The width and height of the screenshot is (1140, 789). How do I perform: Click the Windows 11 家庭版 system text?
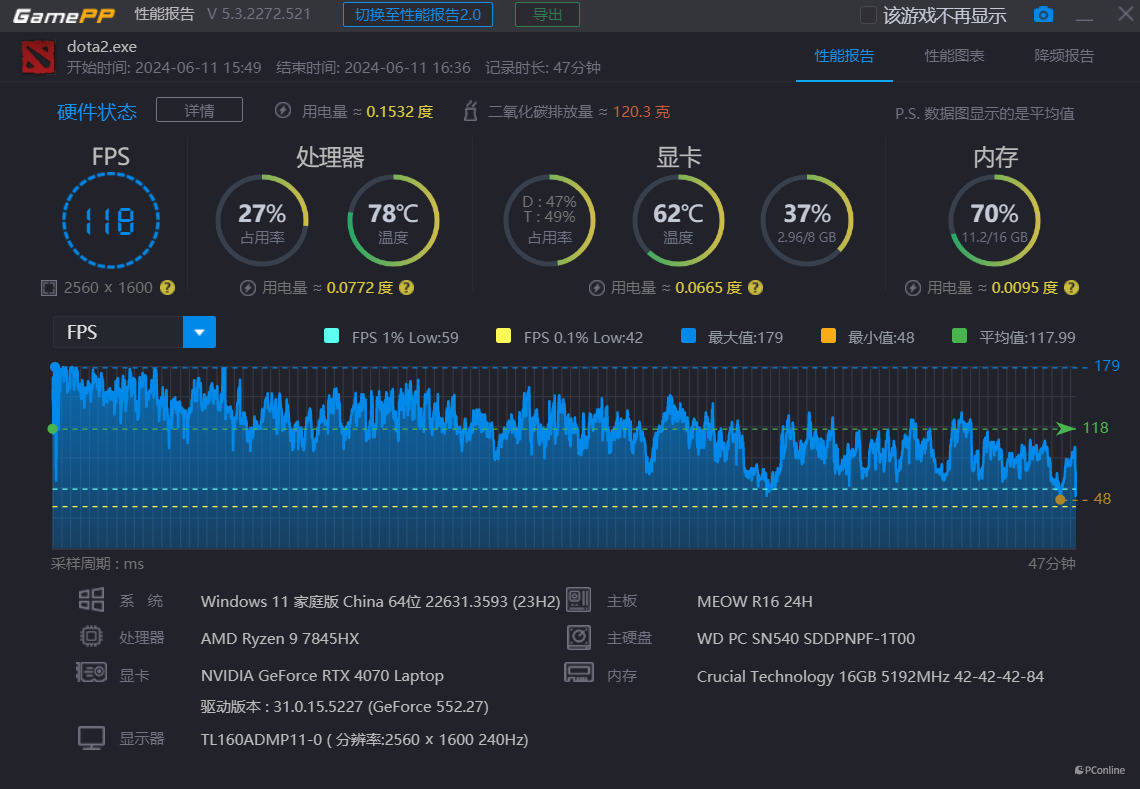coord(380,601)
